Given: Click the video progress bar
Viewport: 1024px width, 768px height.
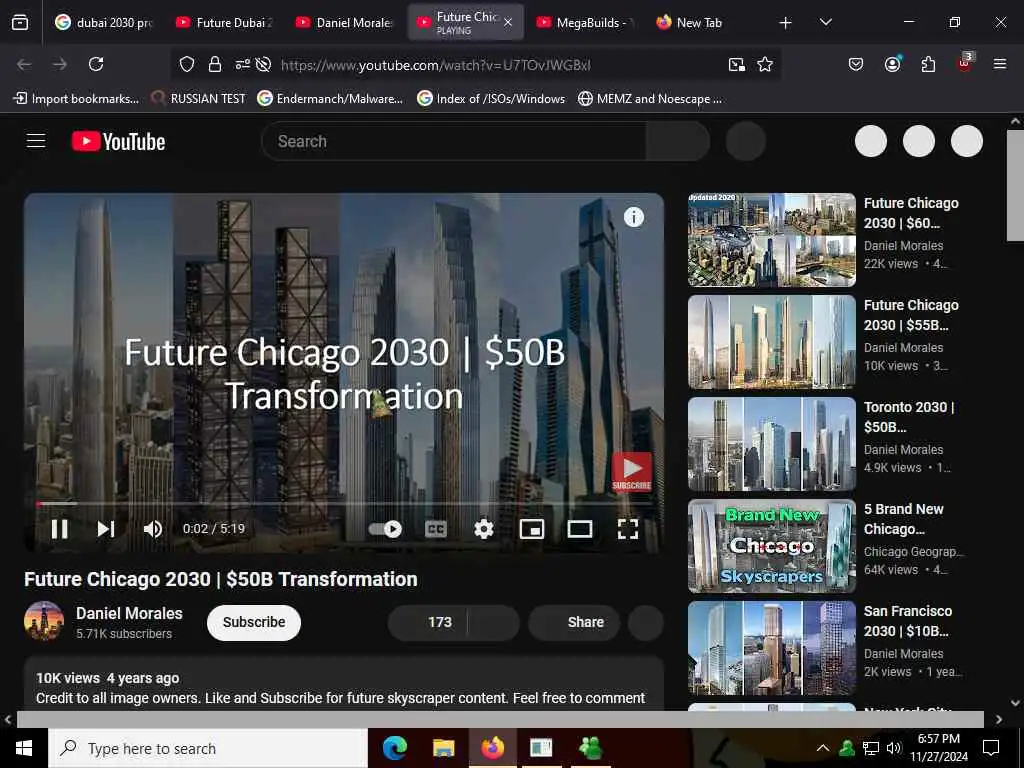Looking at the screenshot, I should coord(344,504).
